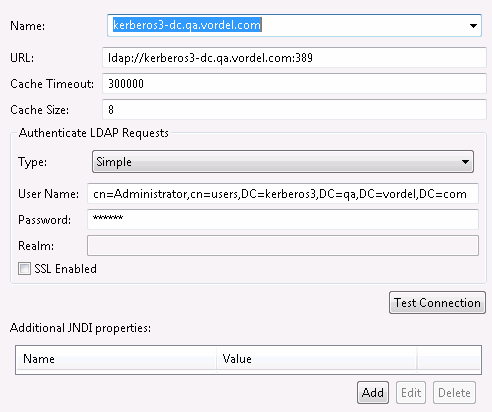Select the Cache Size field

pos(294,109)
